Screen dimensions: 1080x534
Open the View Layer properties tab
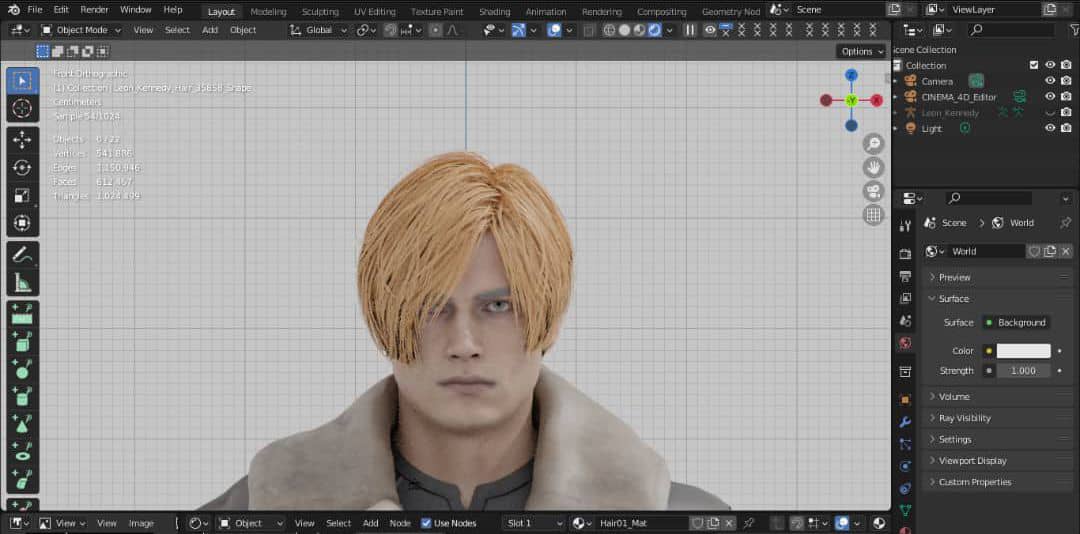(x=906, y=298)
